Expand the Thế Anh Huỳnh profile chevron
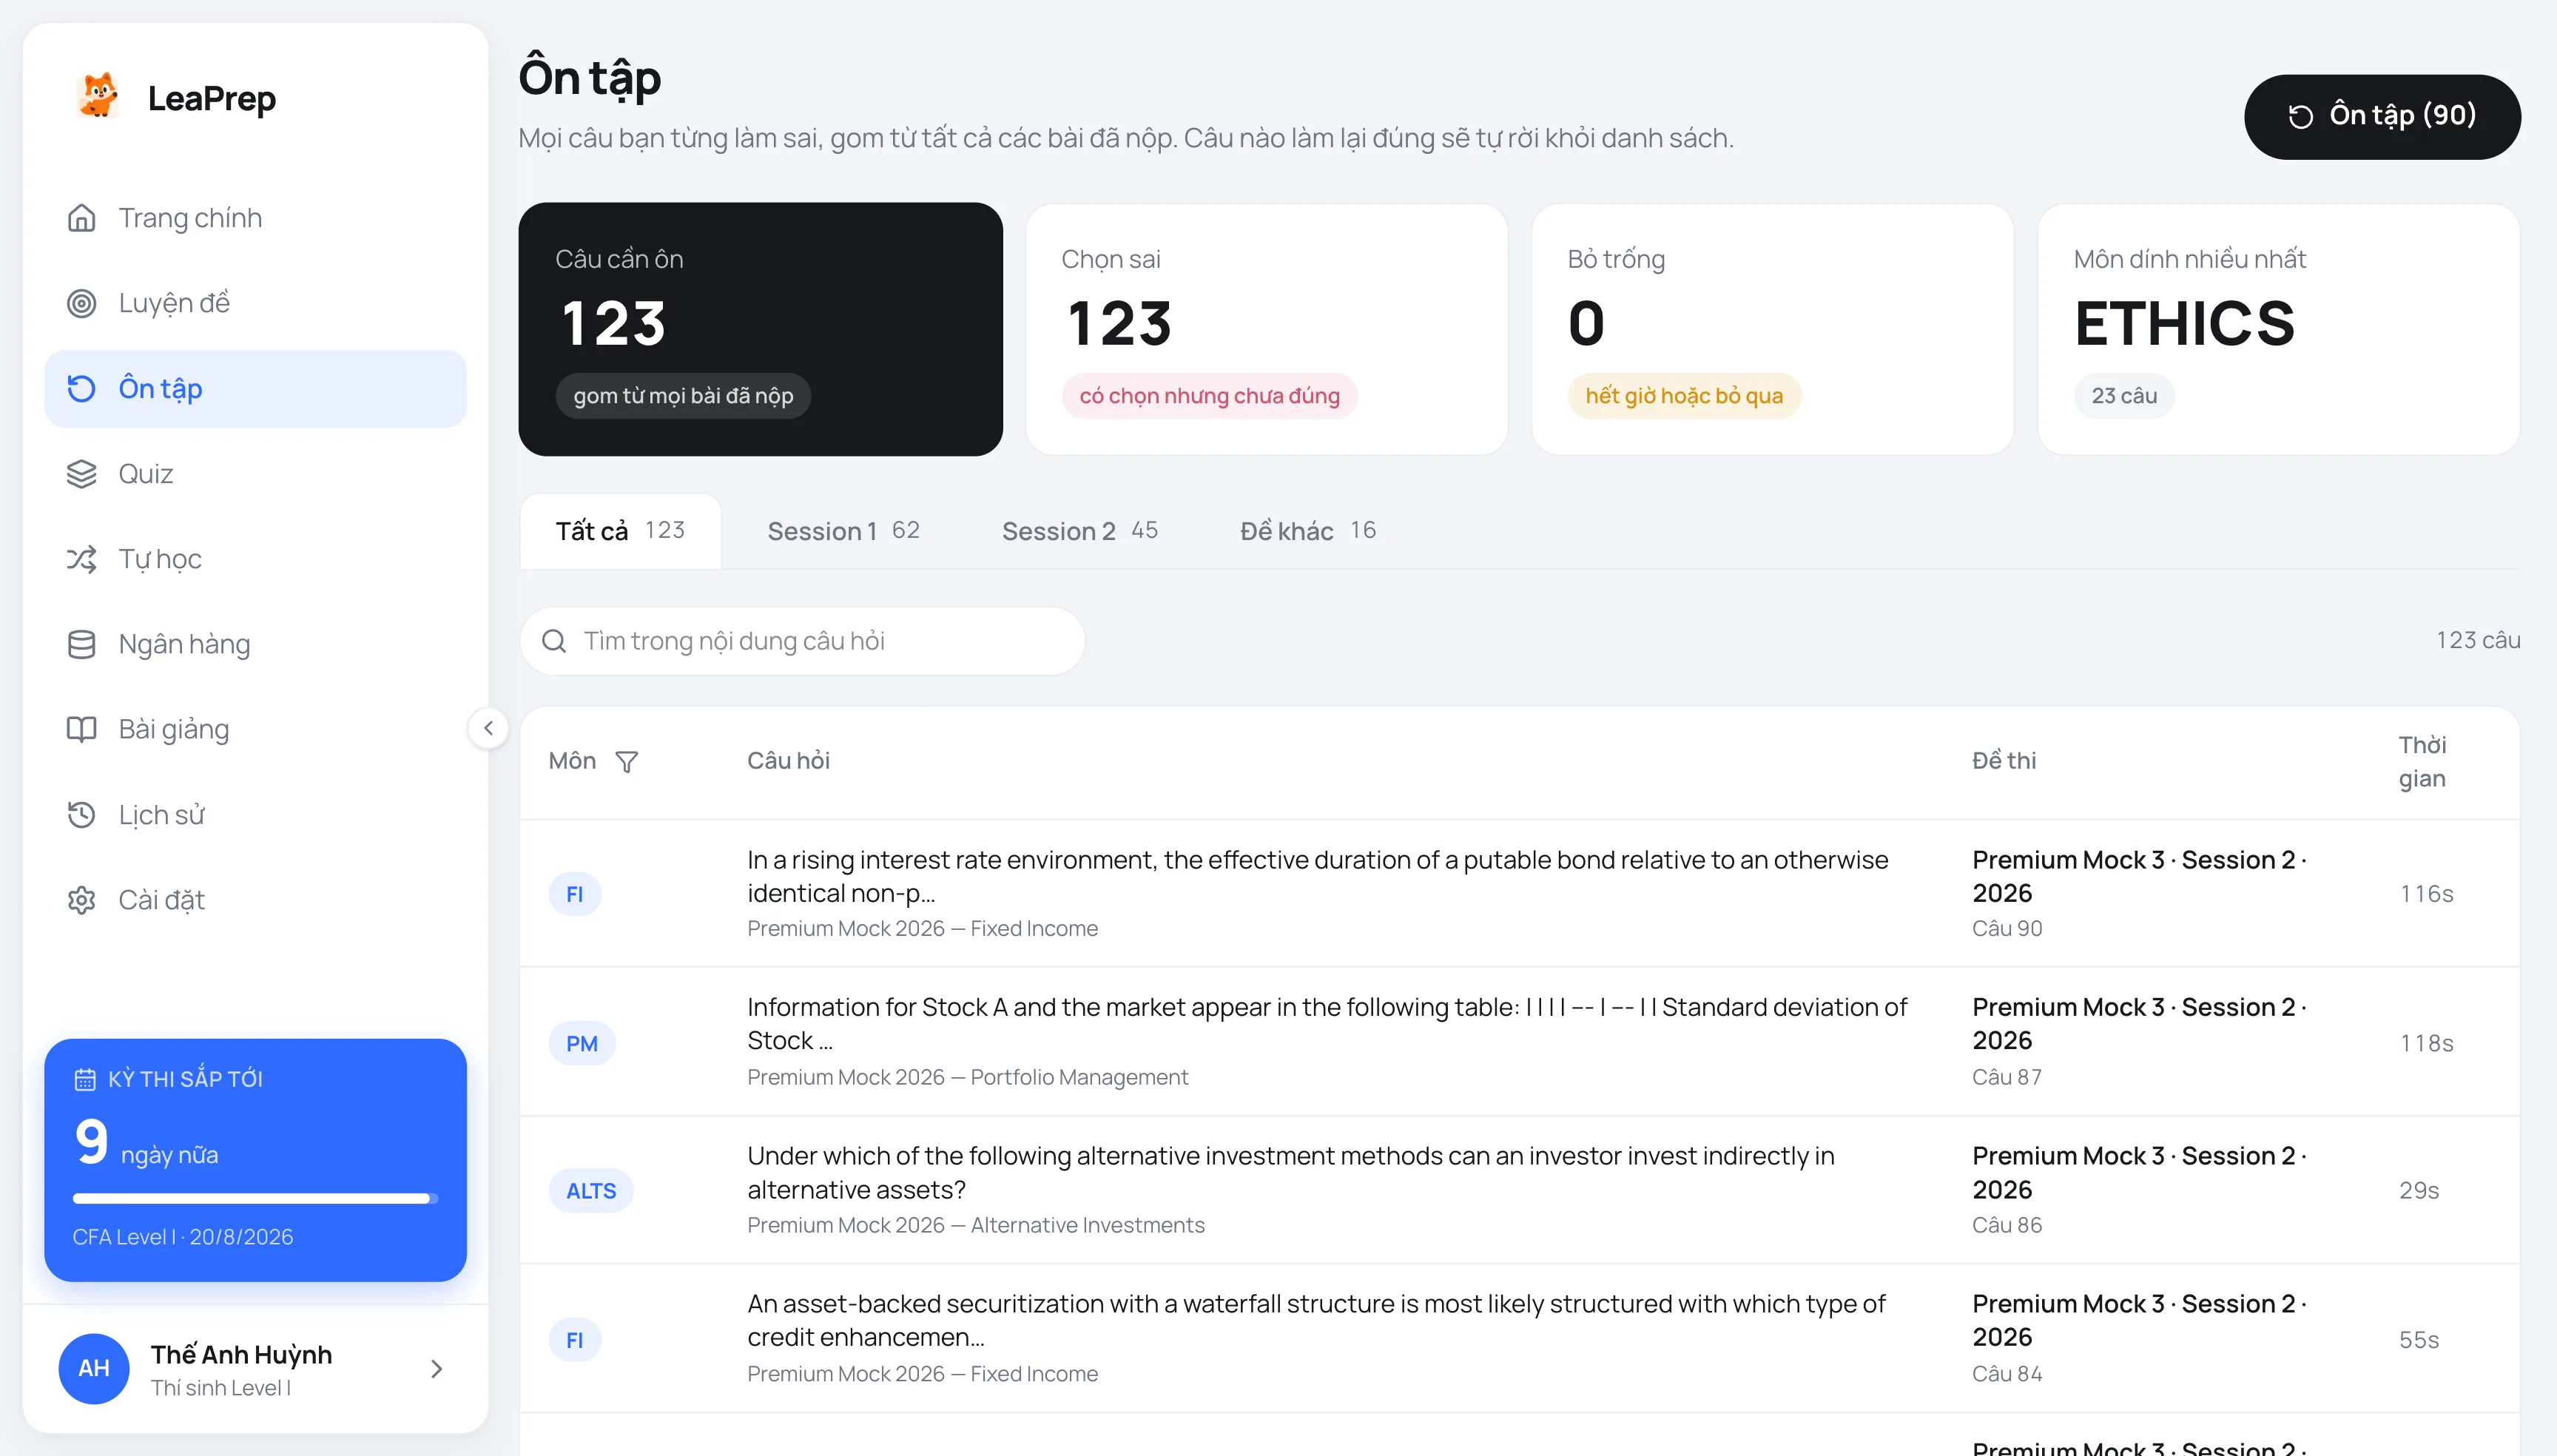Viewport: 2557px width, 1456px height. (x=436, y=1369)
